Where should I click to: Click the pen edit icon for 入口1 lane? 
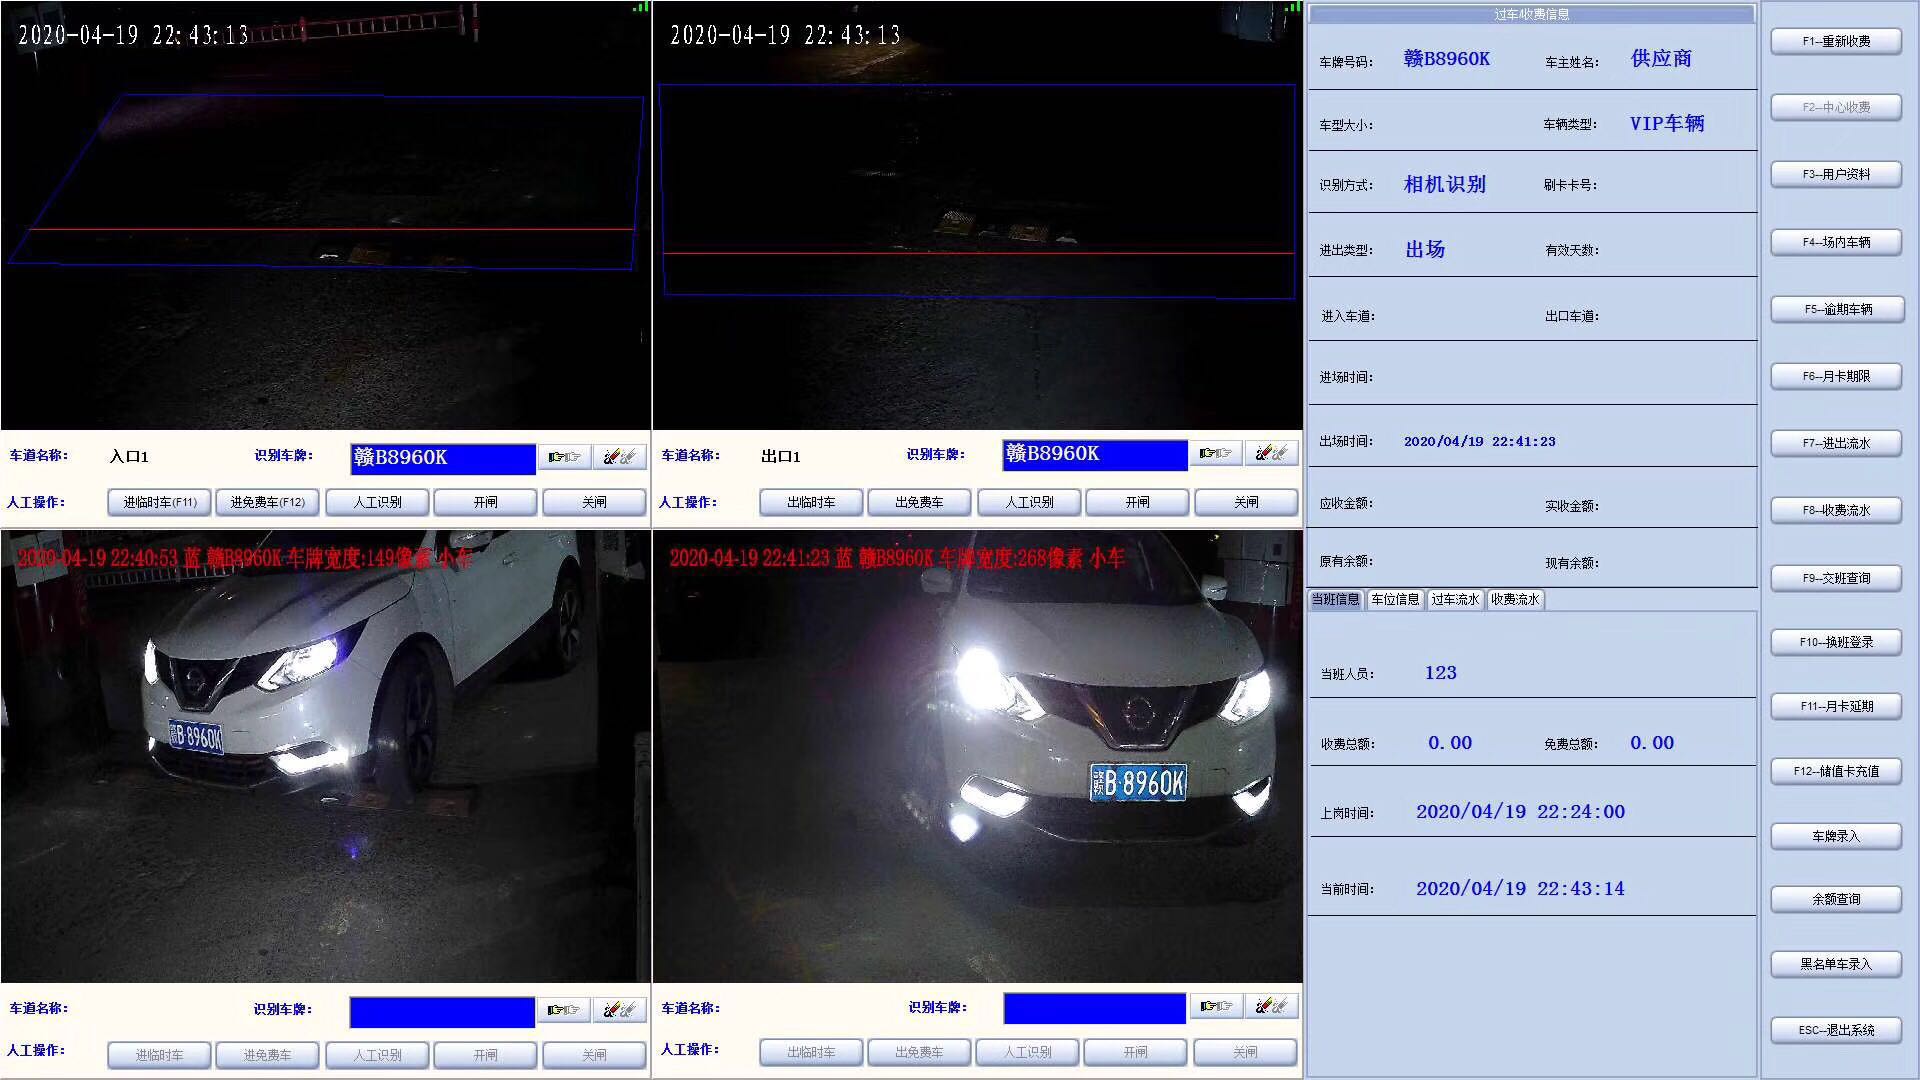619,457
